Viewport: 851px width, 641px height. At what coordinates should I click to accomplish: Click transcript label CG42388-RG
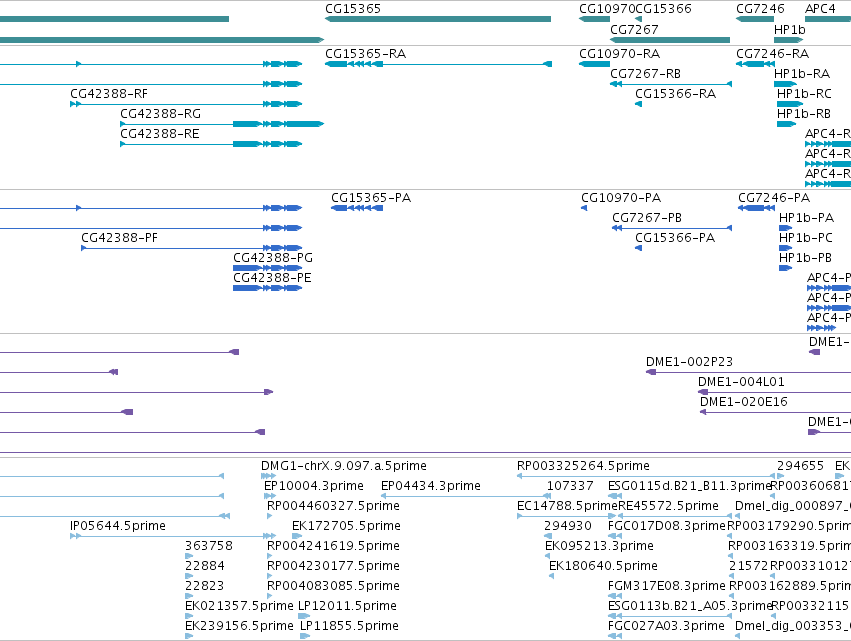160,114
